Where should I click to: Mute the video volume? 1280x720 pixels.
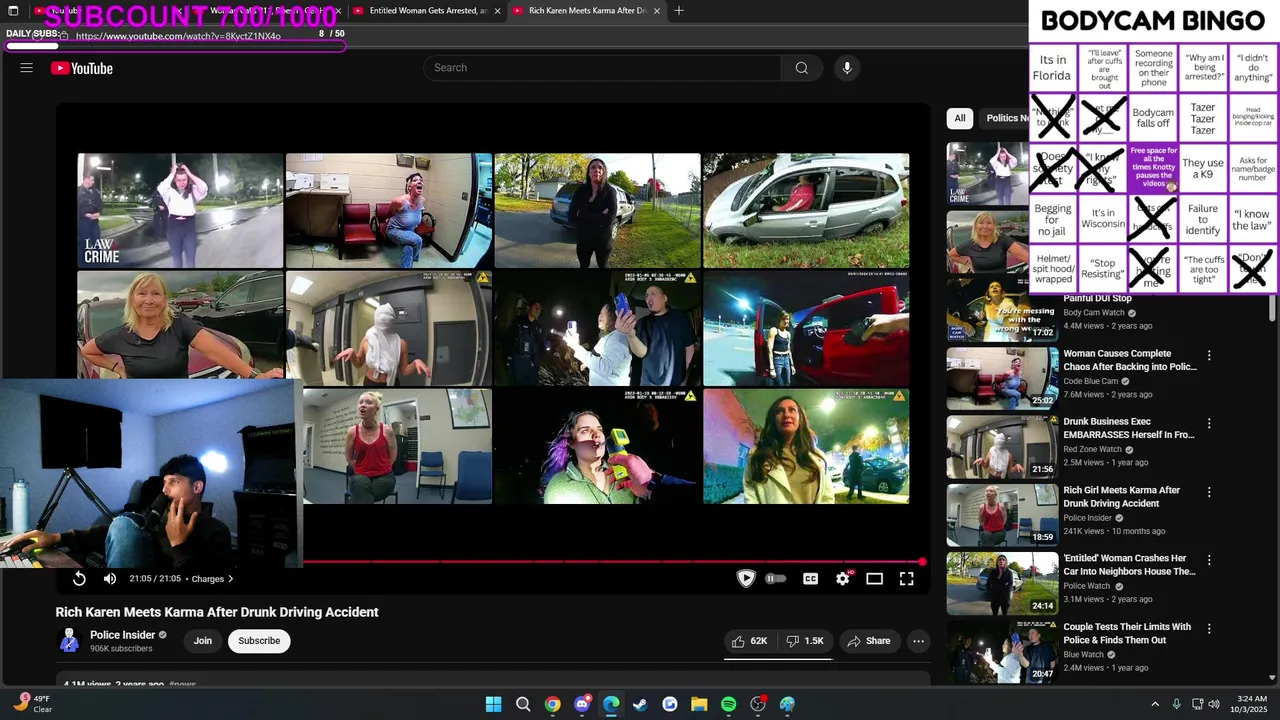110,579
